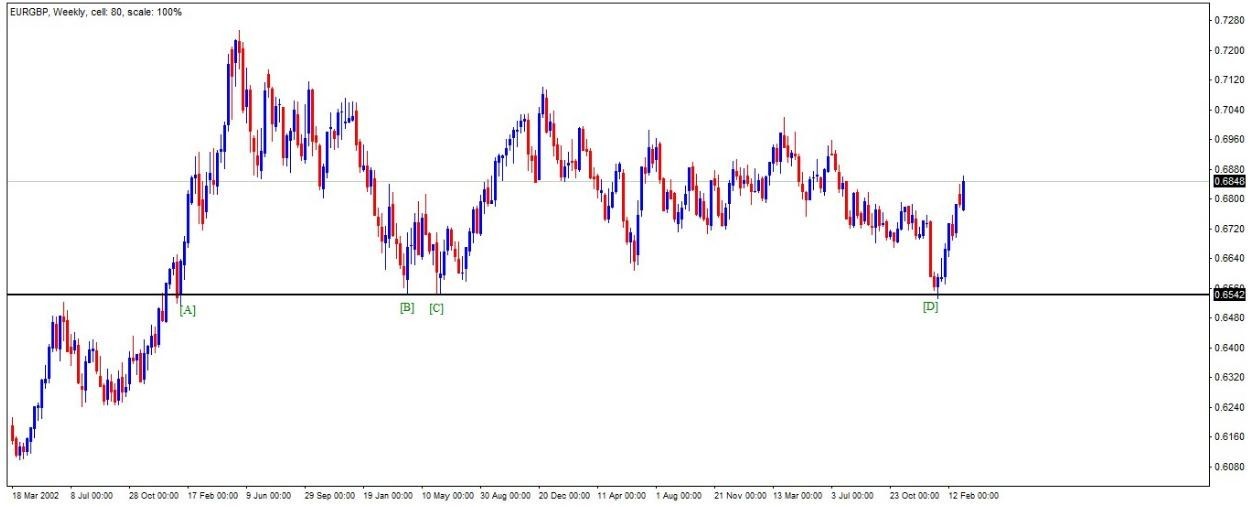Click the 12 Feb 00:00 date label

click(975, 495)
